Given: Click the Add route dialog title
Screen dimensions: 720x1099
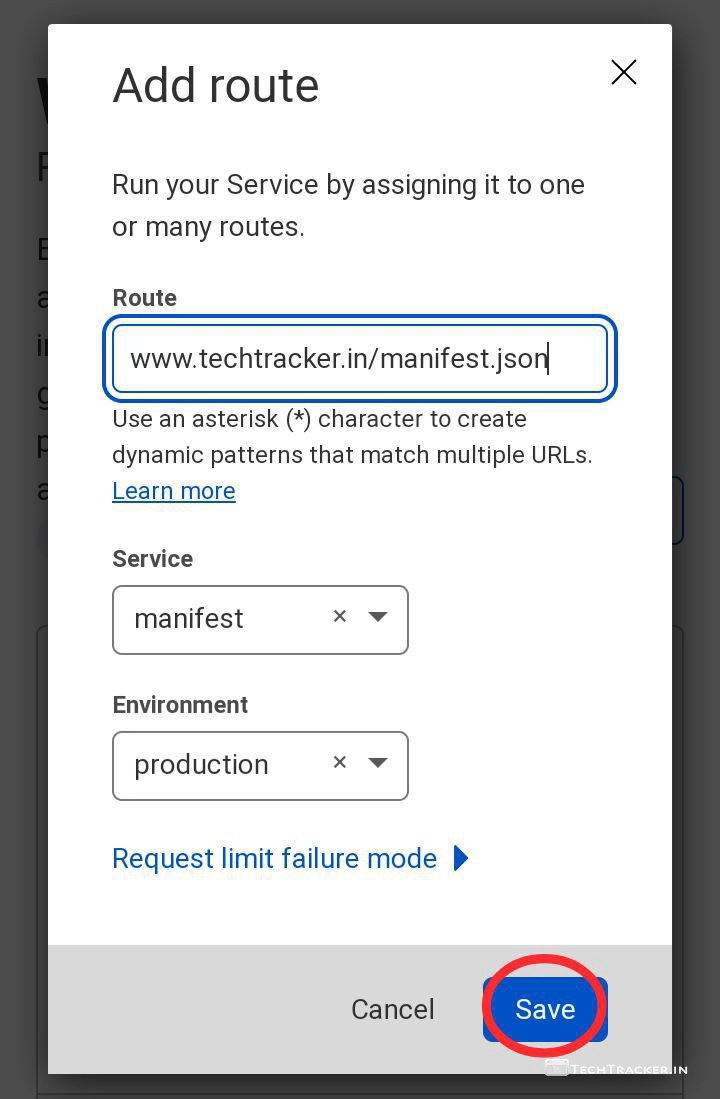Looking at the screenshot, I should click(215, 86).
